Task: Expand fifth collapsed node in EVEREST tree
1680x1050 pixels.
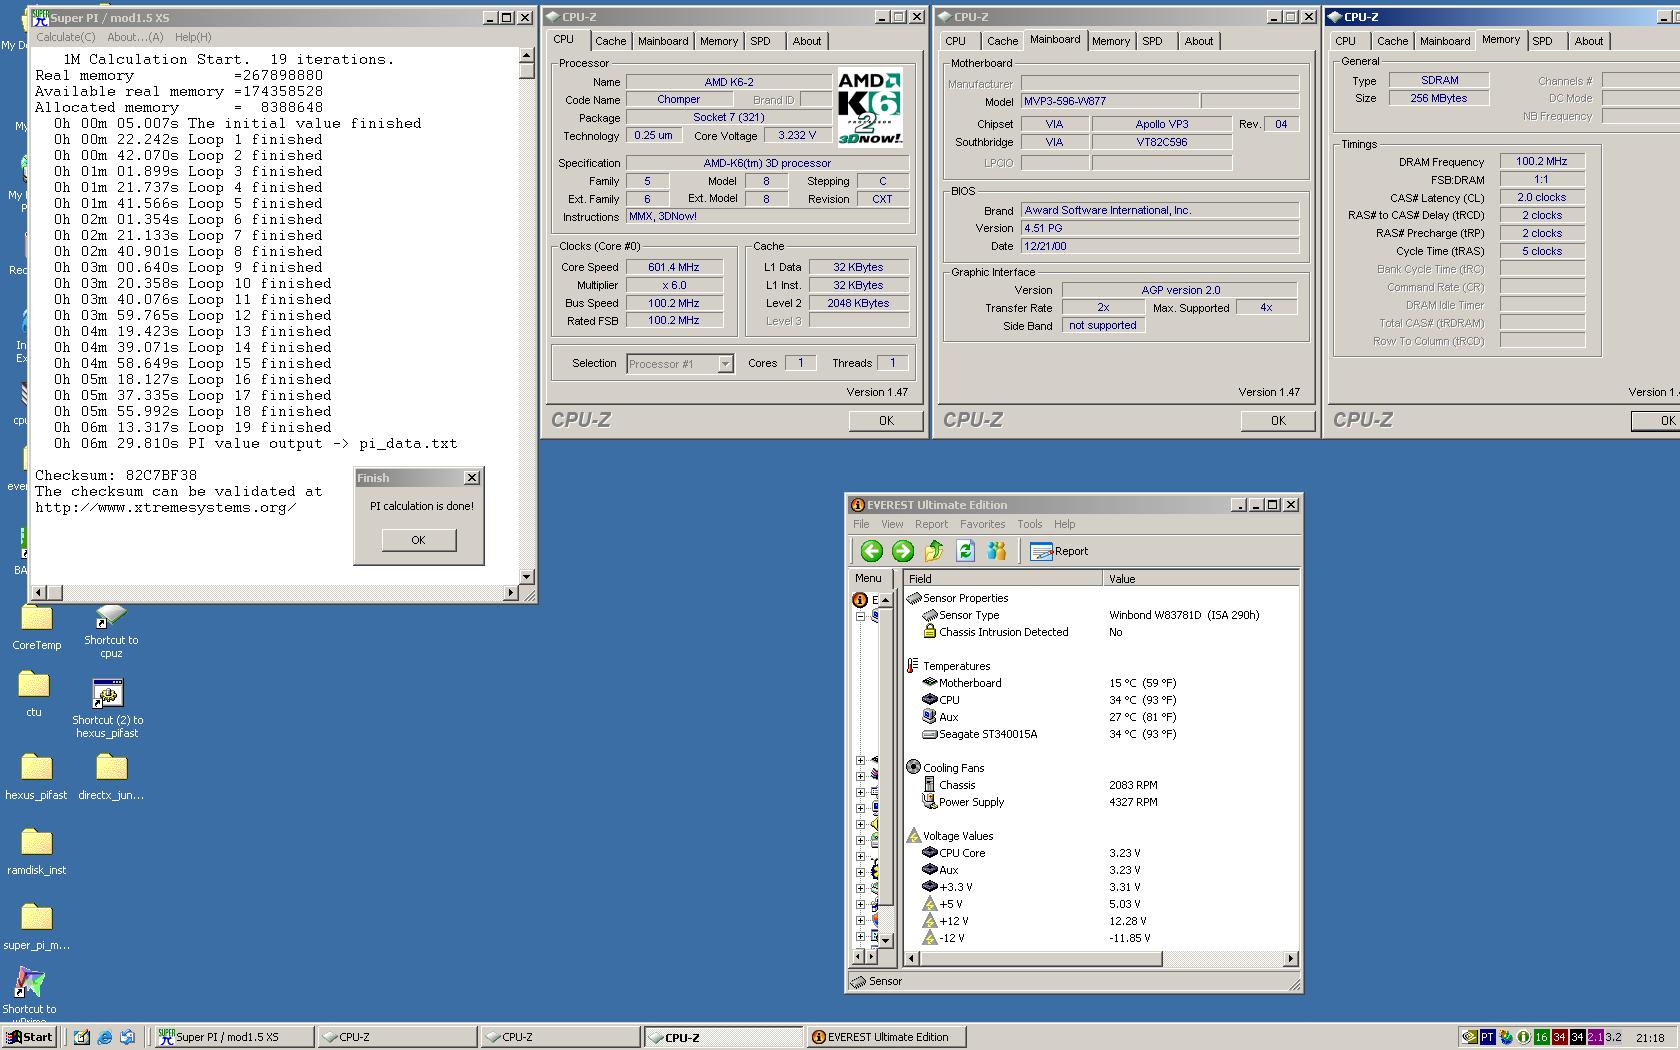Action: tap(860, 824)
